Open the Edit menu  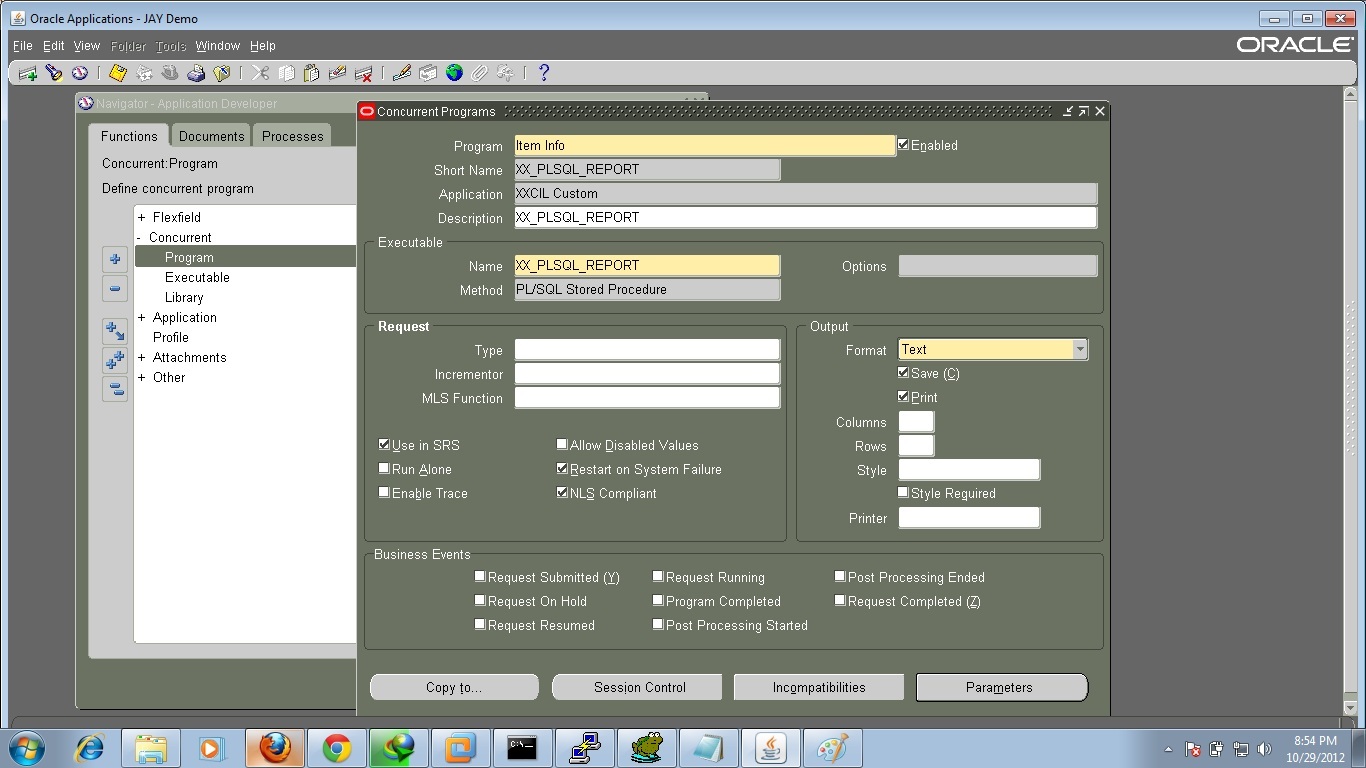pyautogui.click(x=54, y=46)
